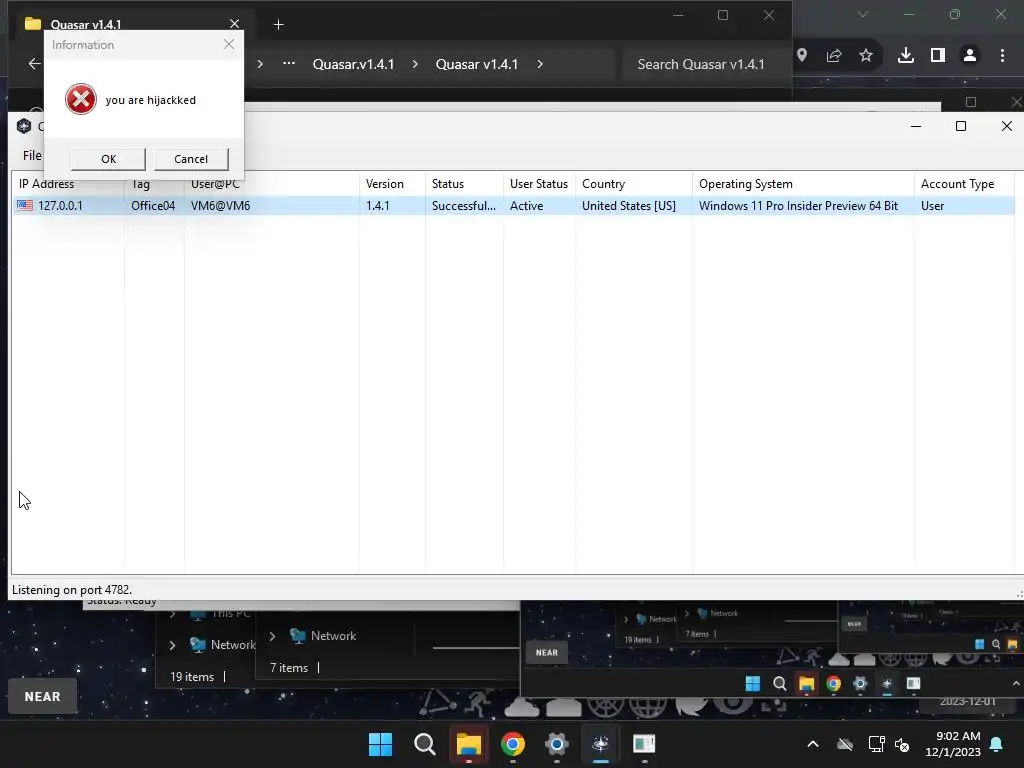
Task: Click the muted volume tray icon
Action: tap(903, 744)
